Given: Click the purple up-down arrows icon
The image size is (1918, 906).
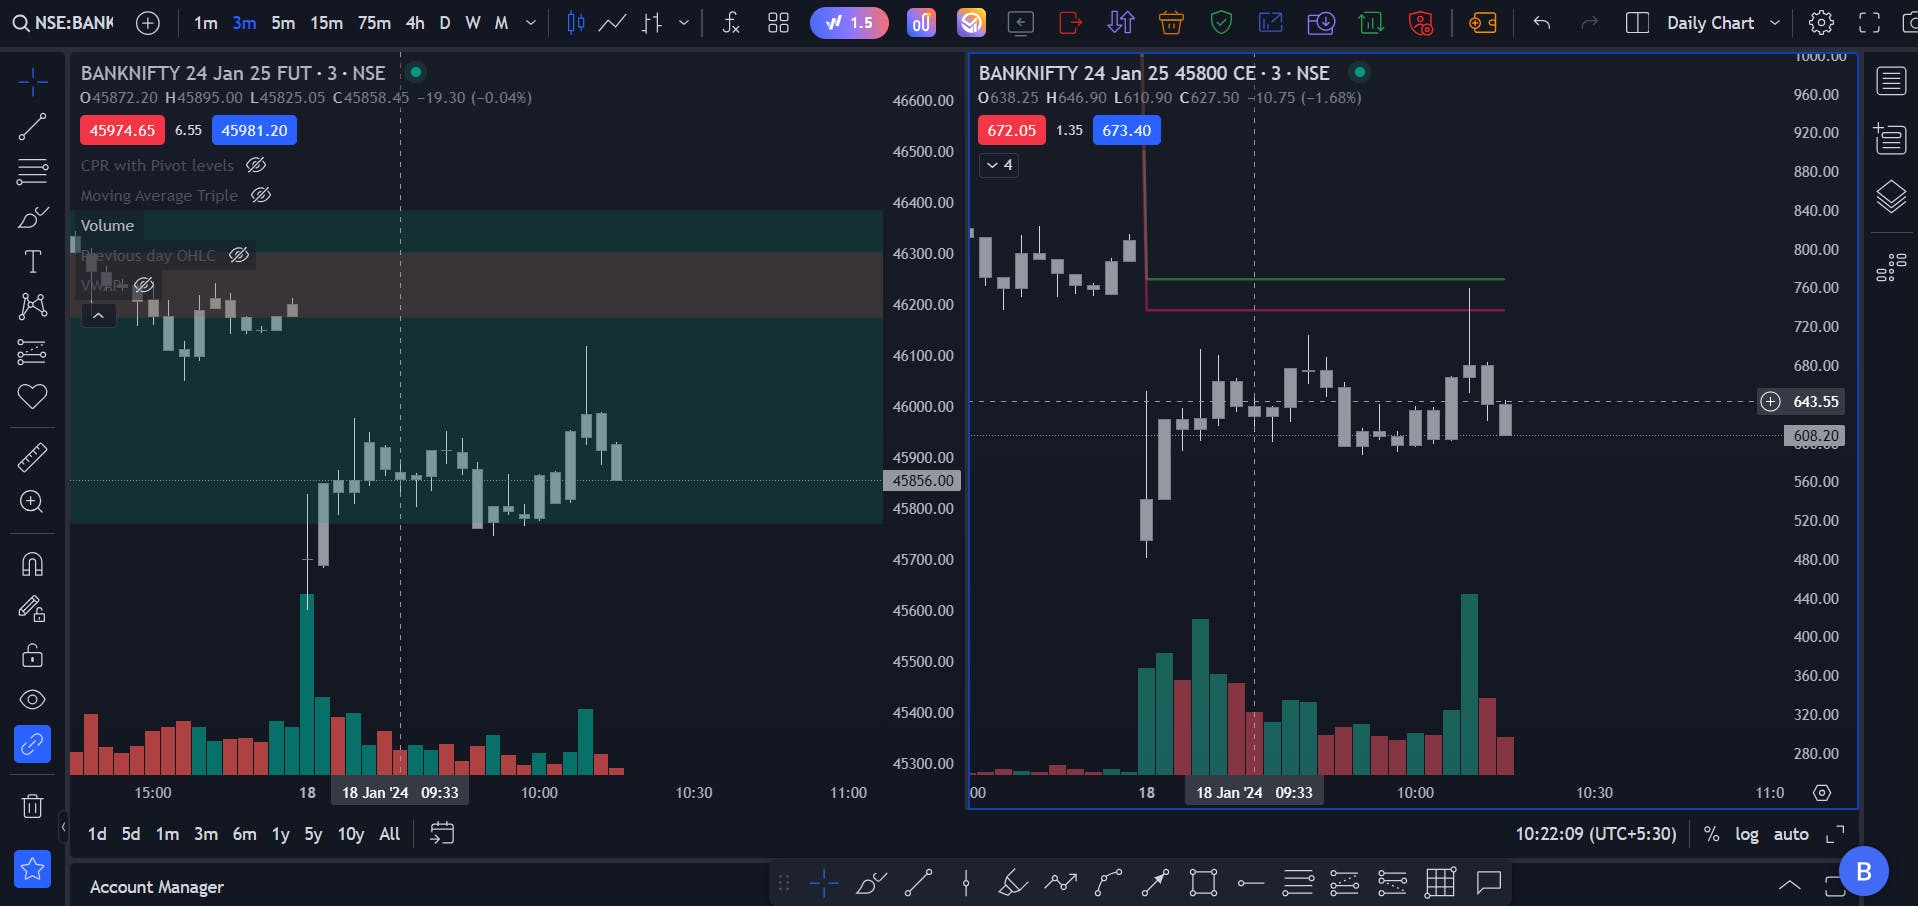Looking at the screenshot, I should 1121,23.
